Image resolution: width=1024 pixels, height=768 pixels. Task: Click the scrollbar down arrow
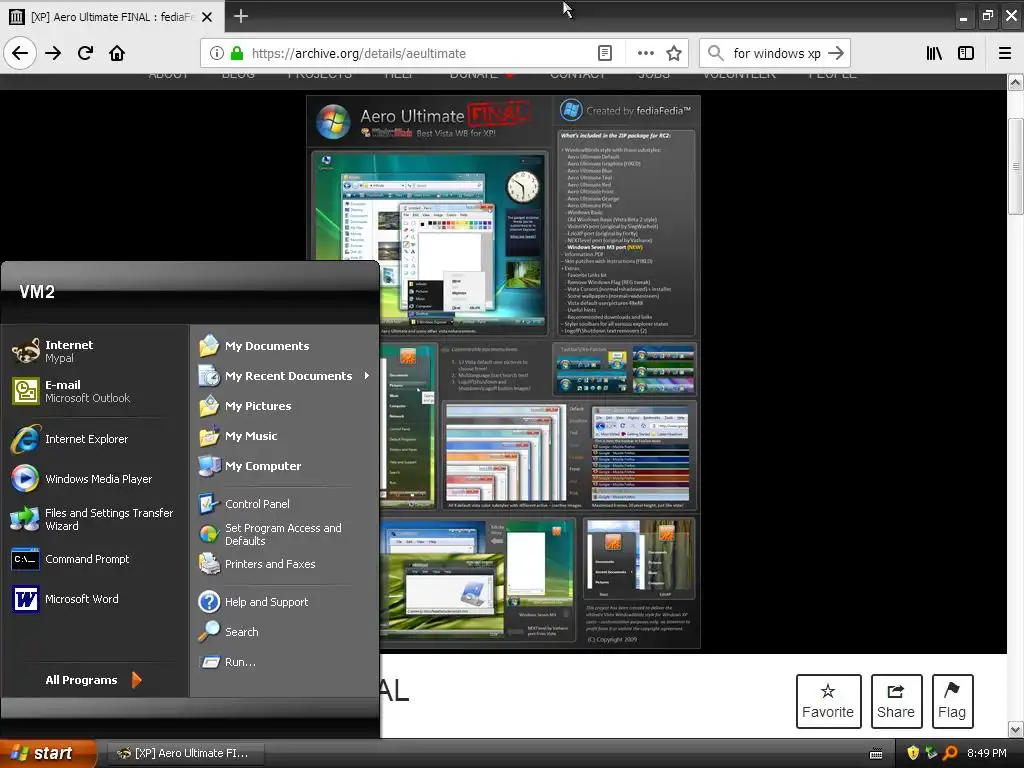pyautogui.click(x=1016, y=729)
